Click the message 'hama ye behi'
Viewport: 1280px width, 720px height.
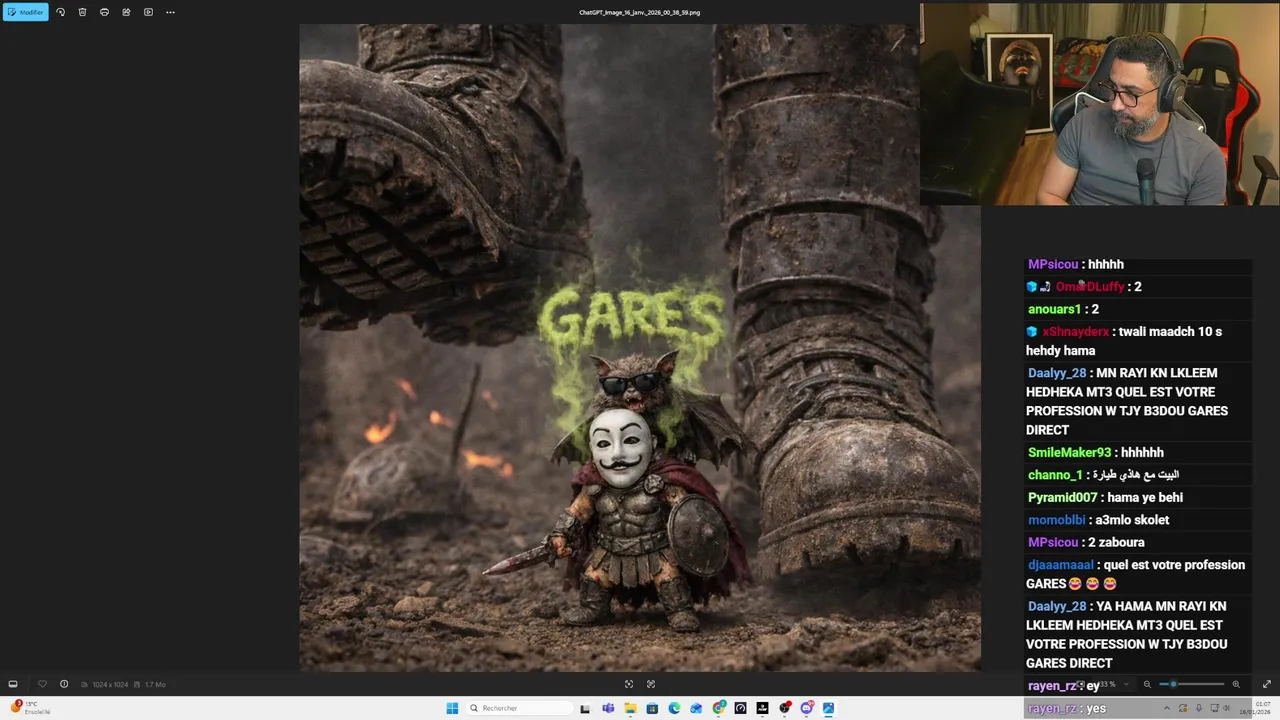pos(1145,498)
